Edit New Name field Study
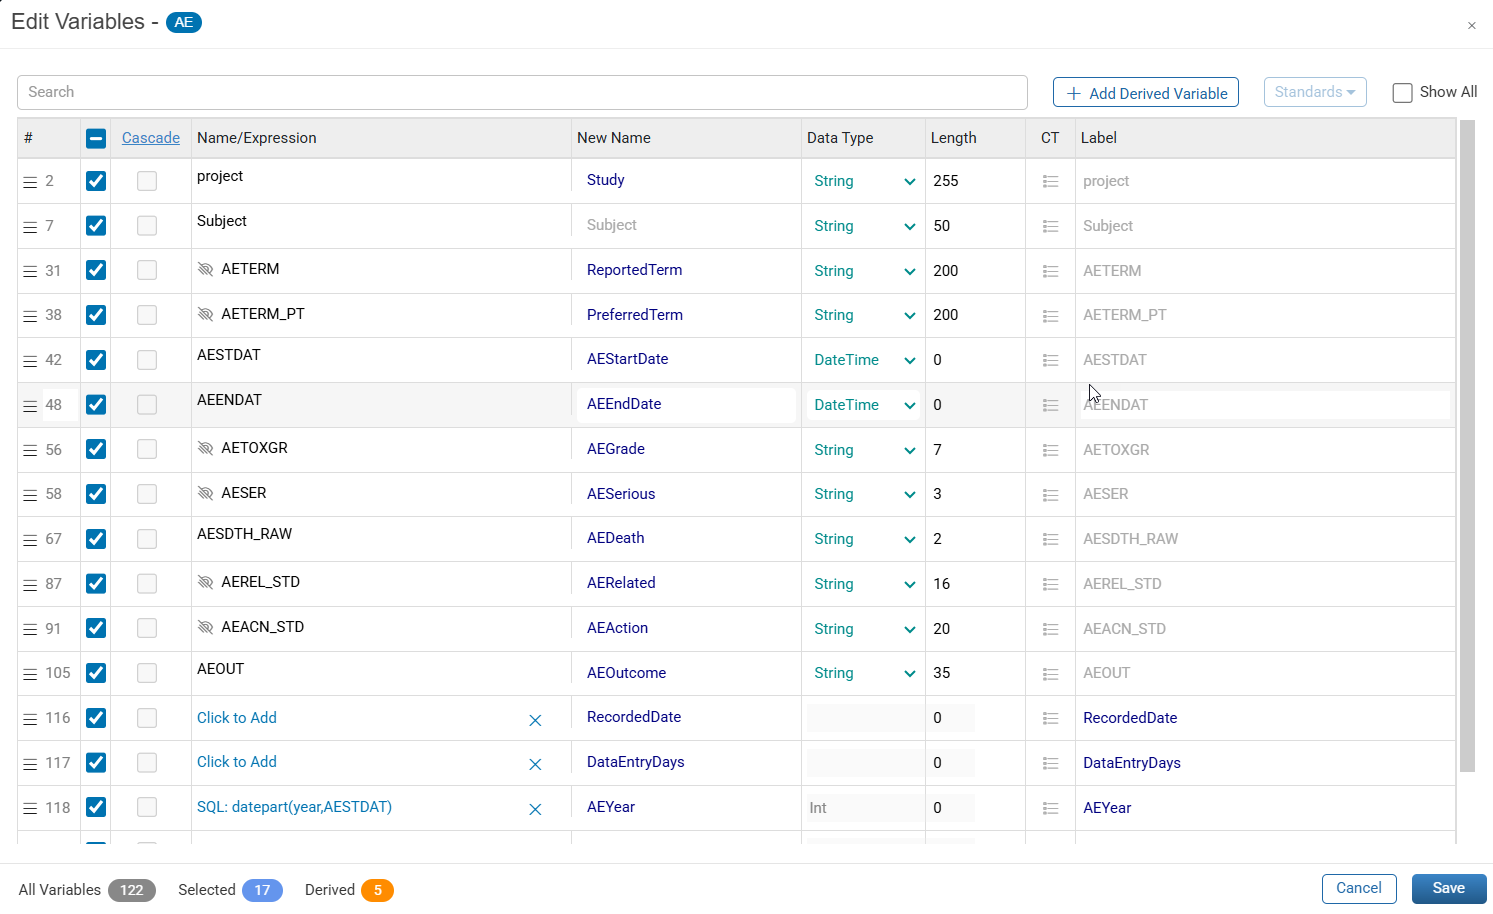Screen dimensions: 1493x914 686,180
